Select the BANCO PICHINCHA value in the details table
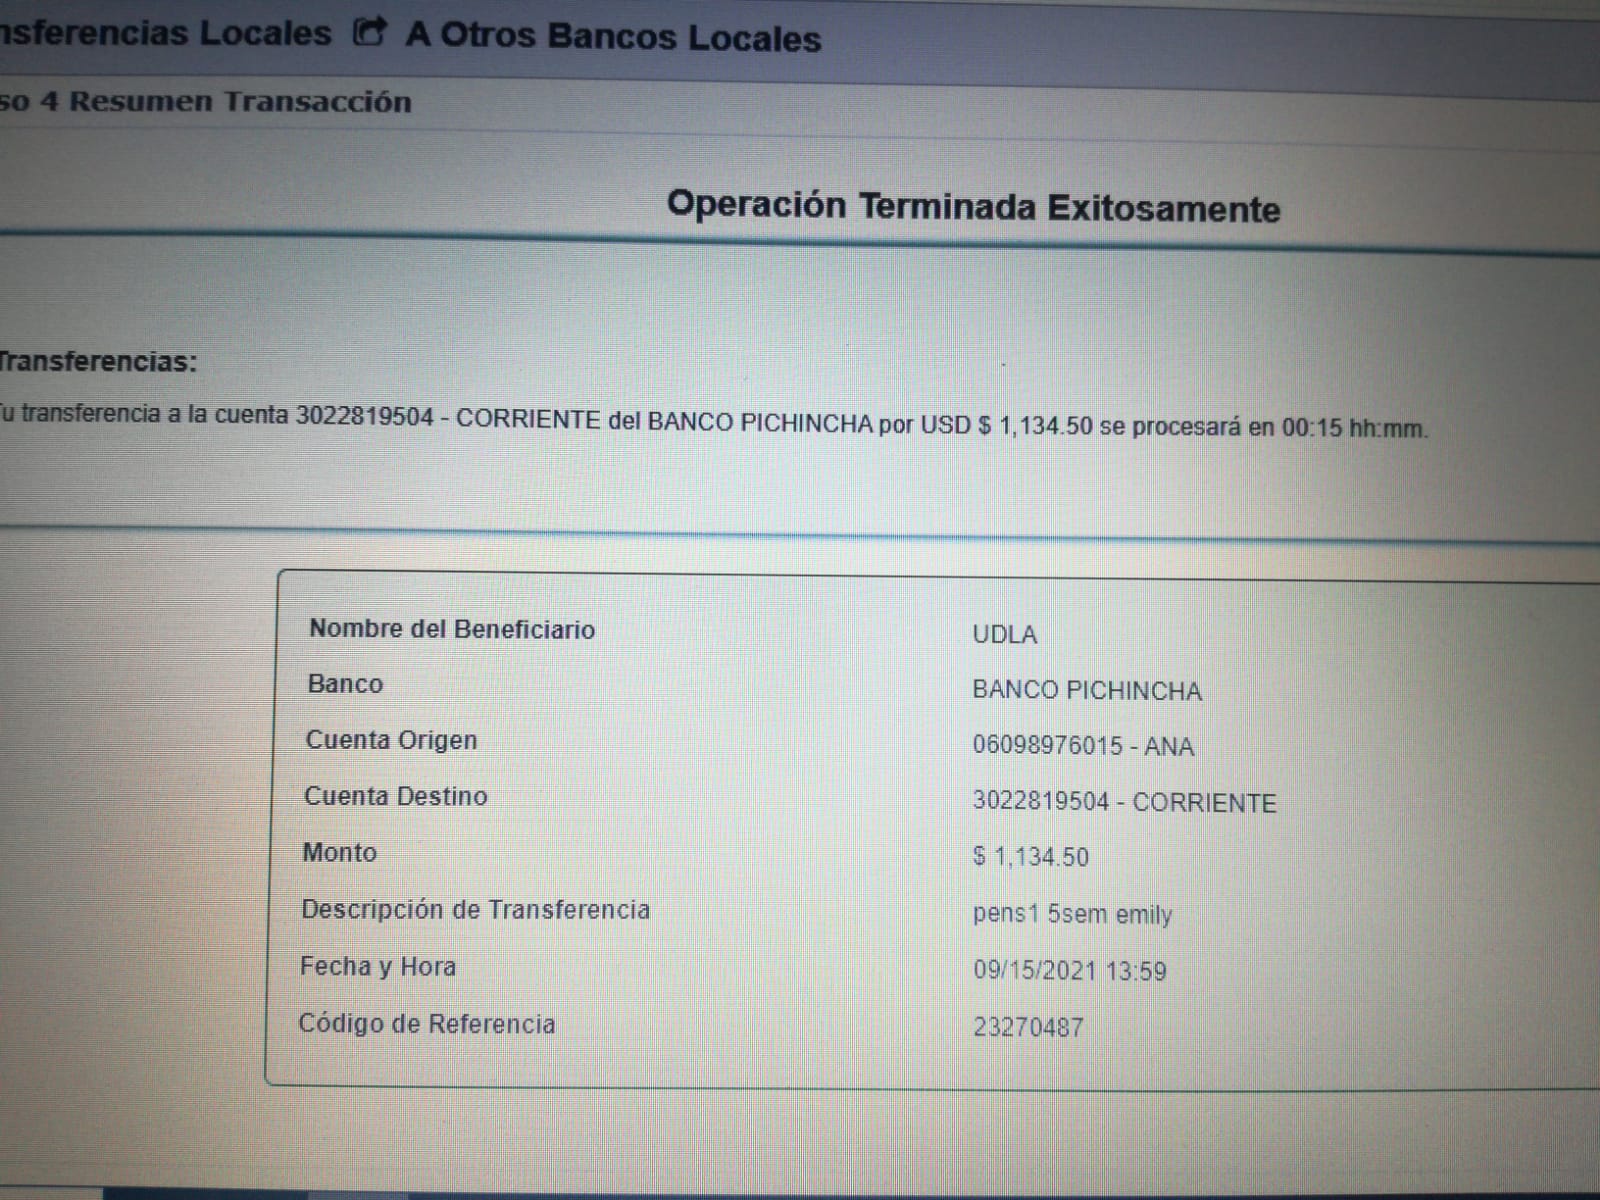The height and width of the screenshot is (1200, 1600). click(x=1086, y=691)
